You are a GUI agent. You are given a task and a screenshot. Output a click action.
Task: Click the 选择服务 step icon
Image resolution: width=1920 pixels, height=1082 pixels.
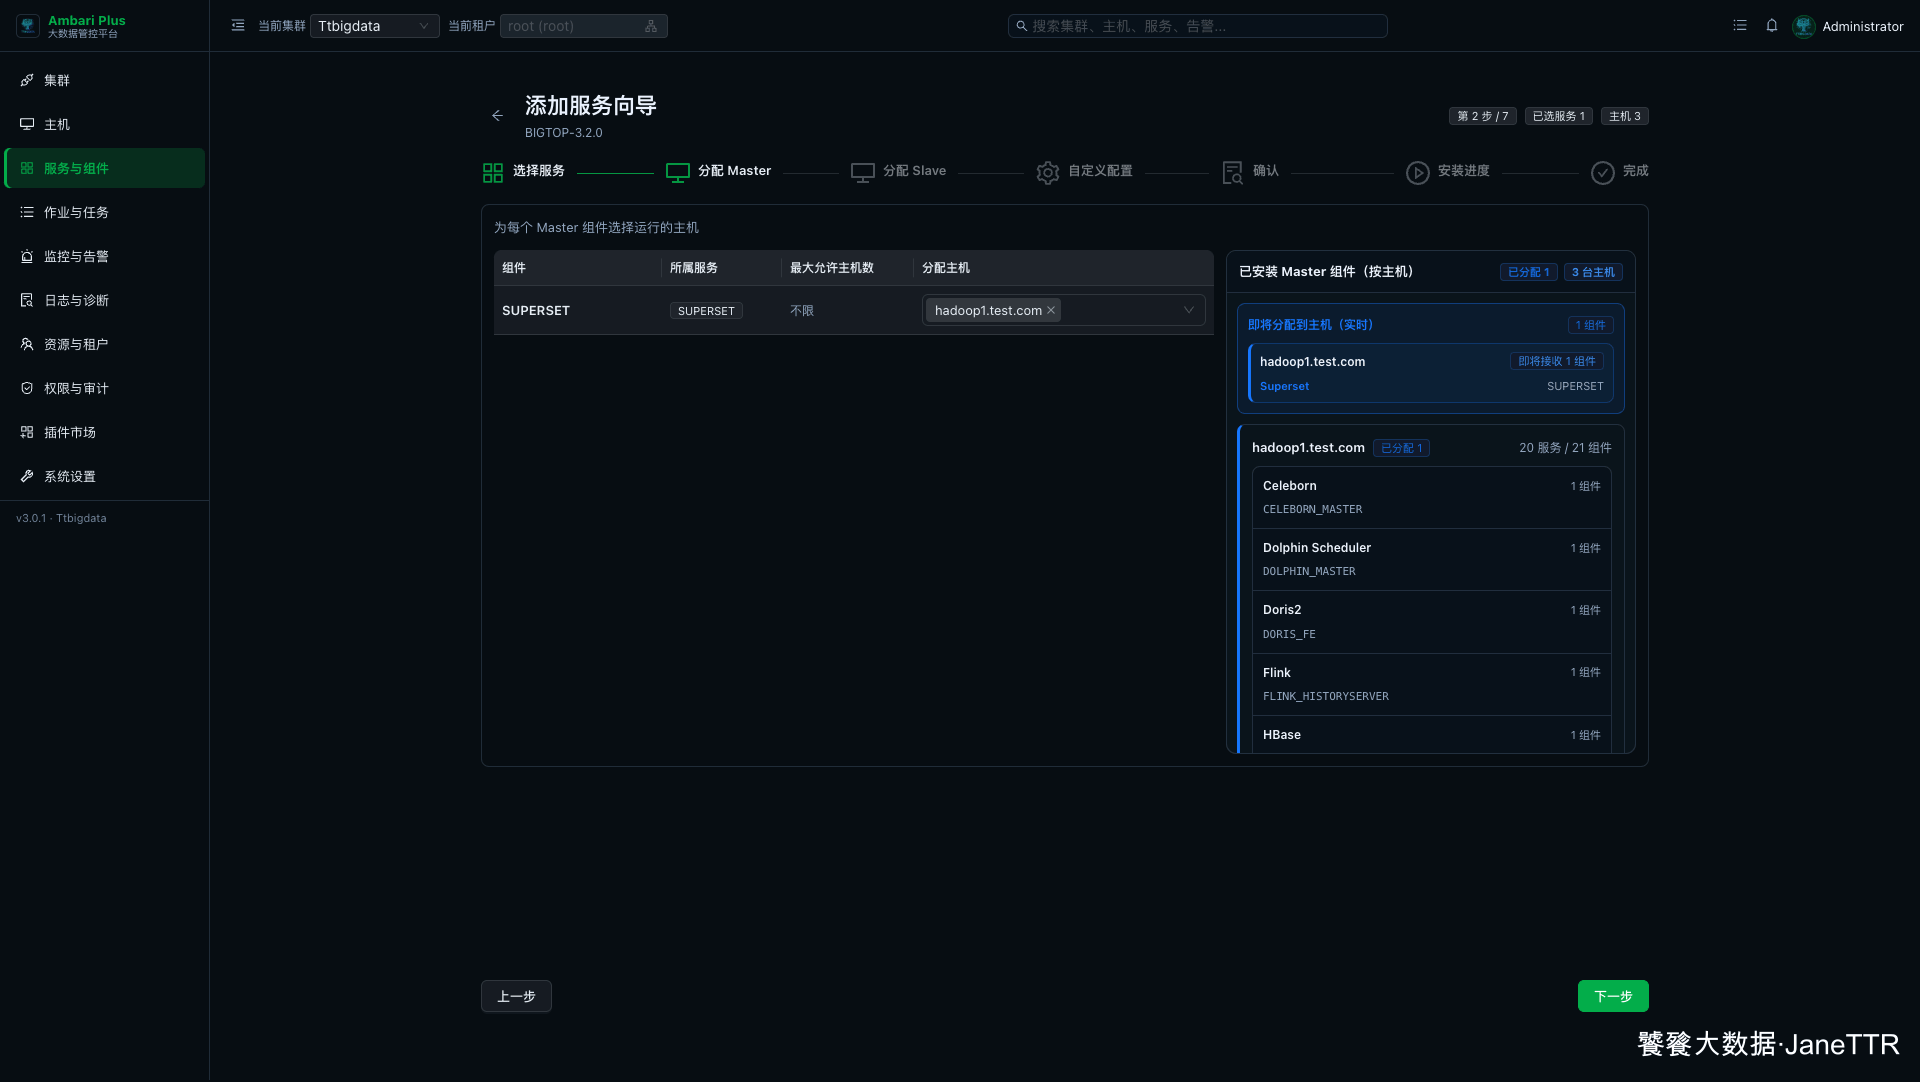coord(493,173)
